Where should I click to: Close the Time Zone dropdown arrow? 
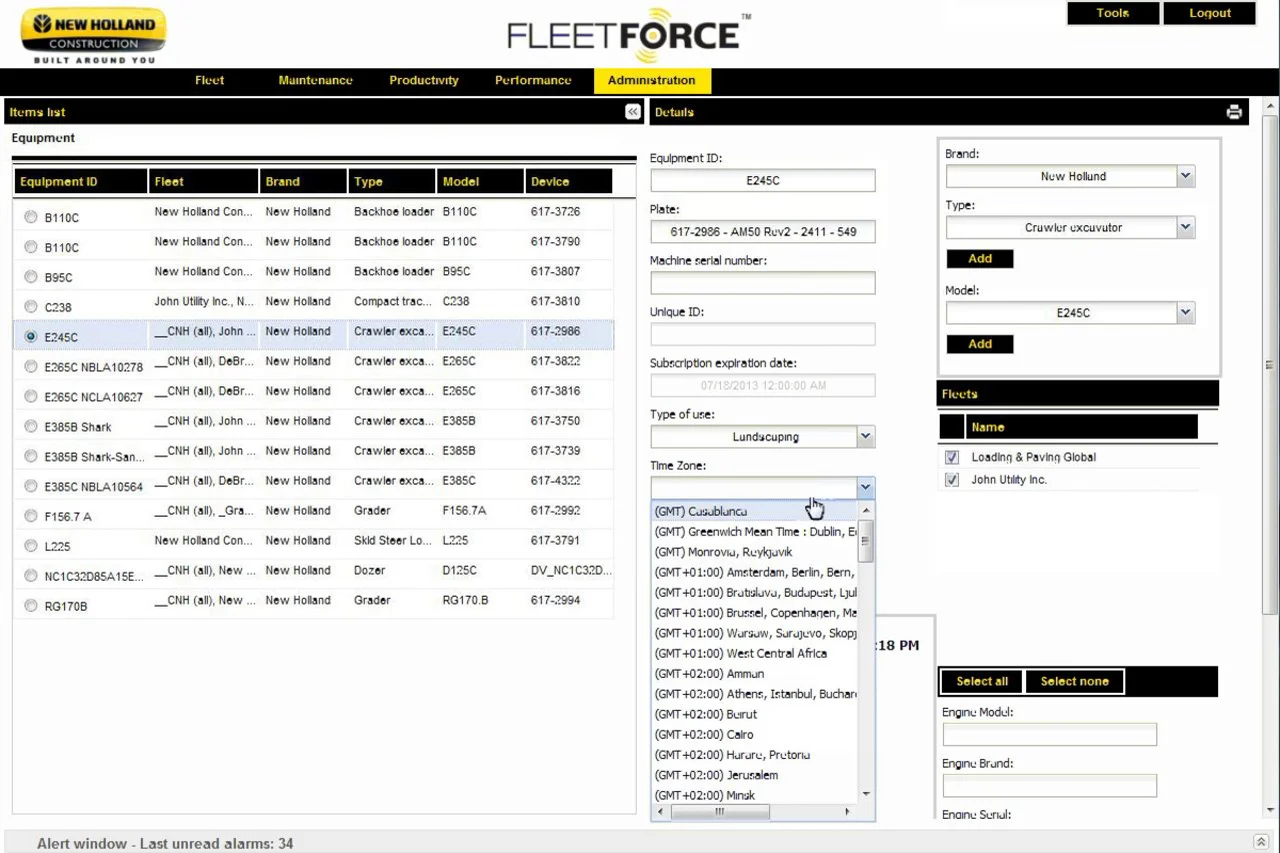pyautogui.click(x=866, y=487)
